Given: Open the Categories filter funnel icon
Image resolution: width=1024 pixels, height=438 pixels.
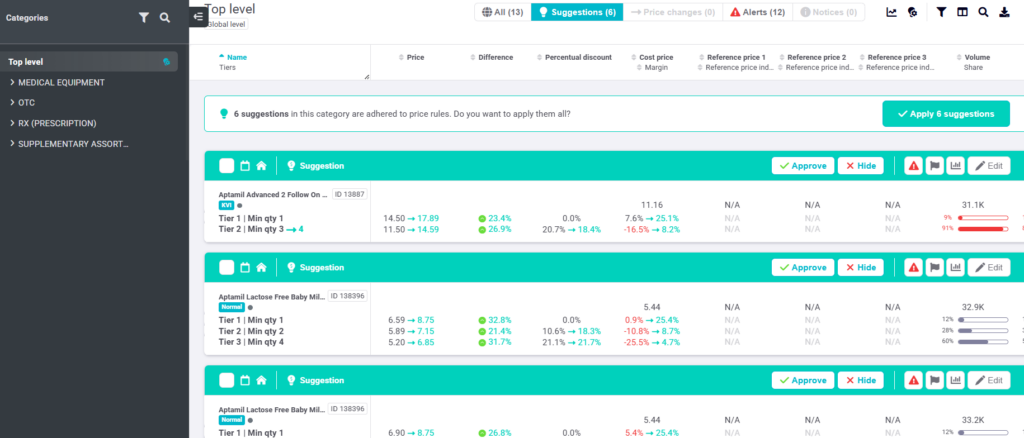Looking at the screenshot, I should (x=144, y=18).
